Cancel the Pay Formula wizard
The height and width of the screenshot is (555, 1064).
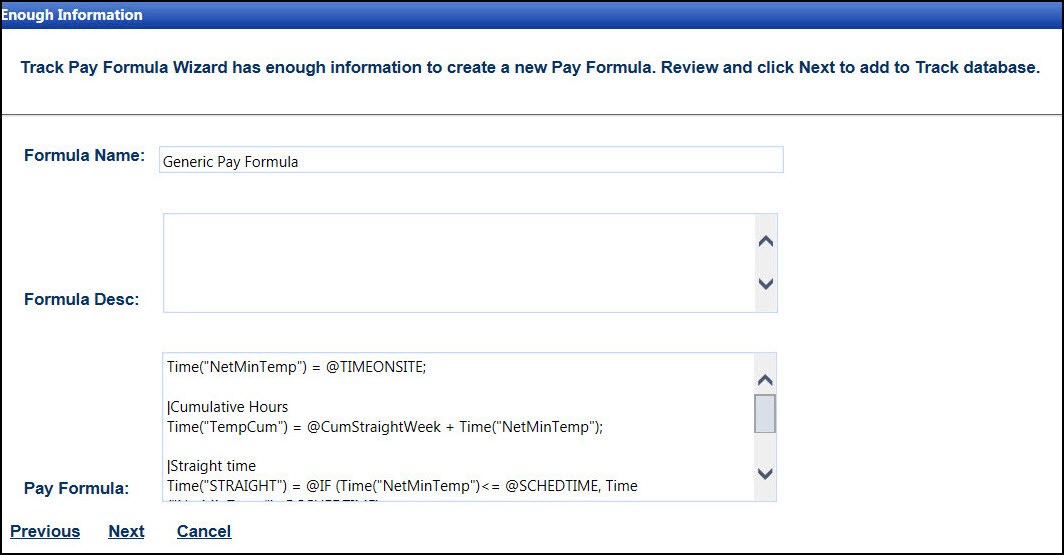tap(204, 531)
